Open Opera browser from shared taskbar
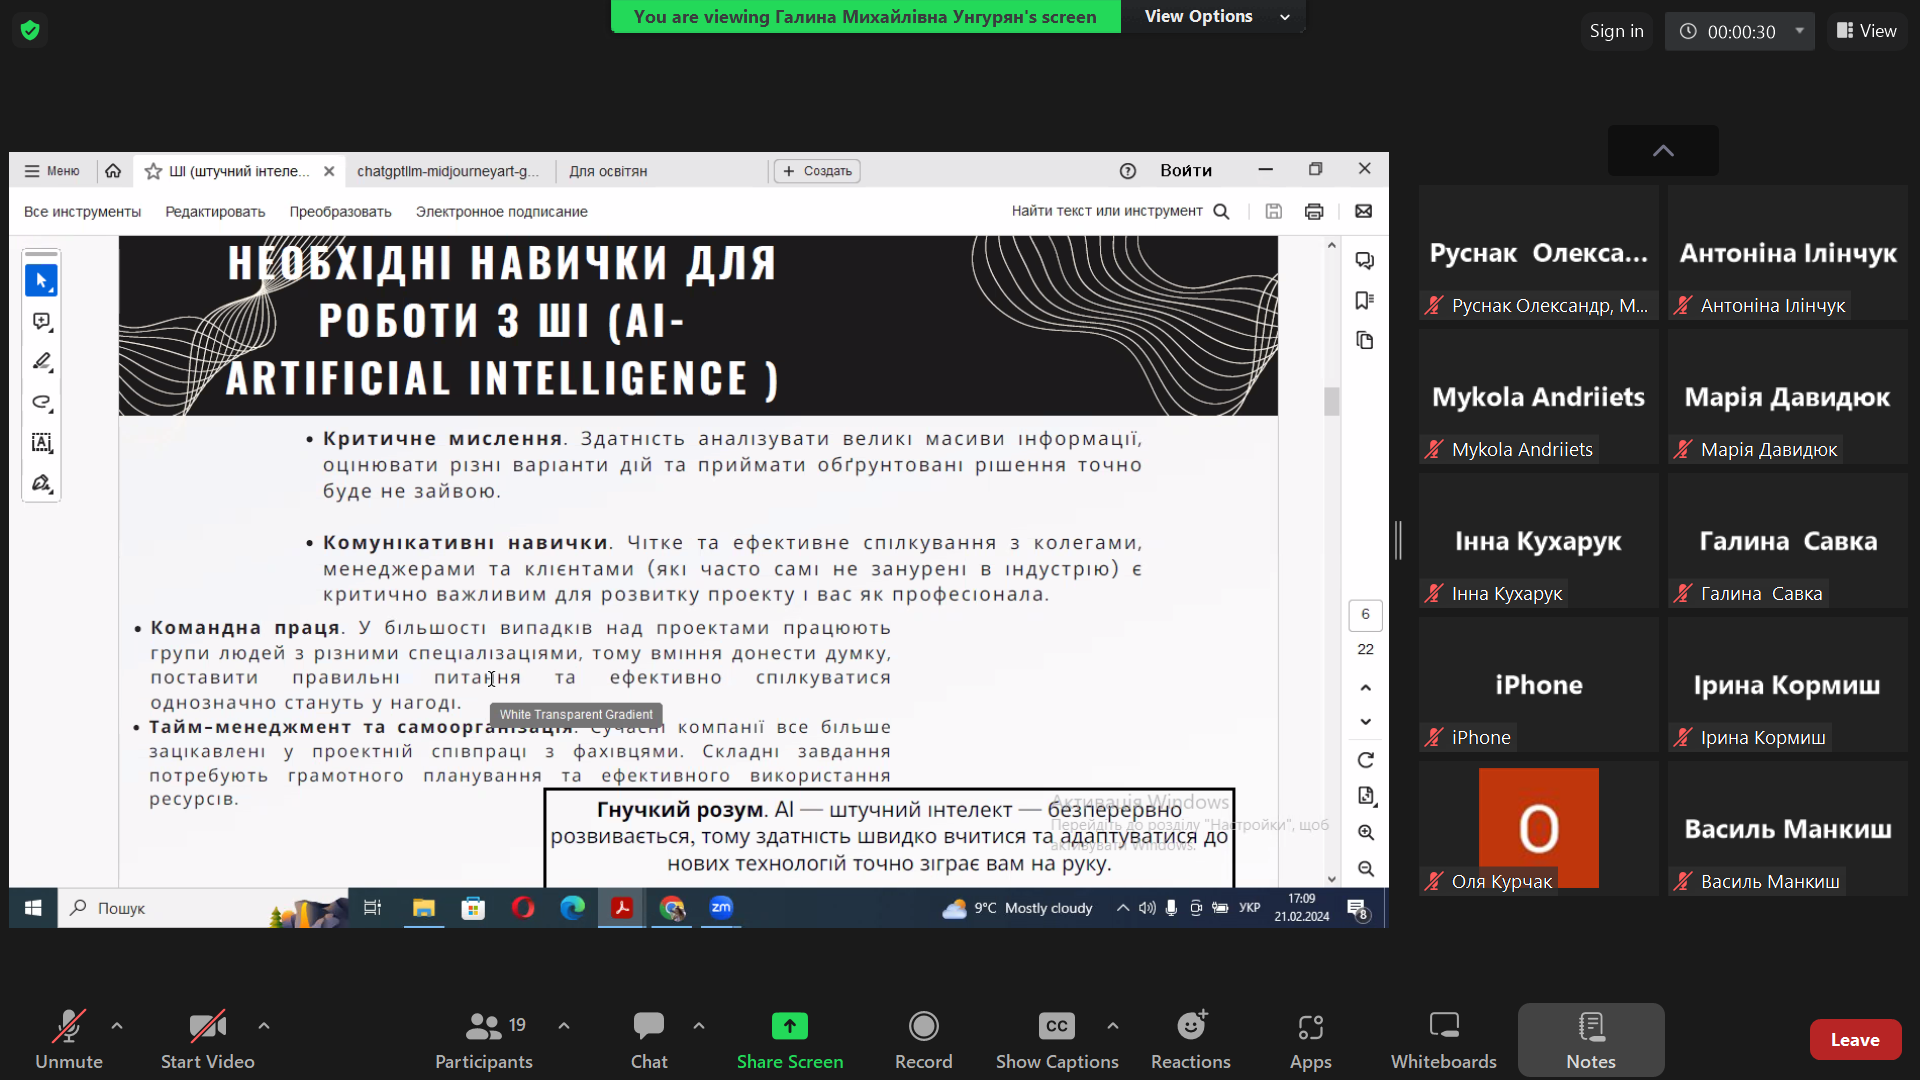The height and width of the screenshot is (1080, 1920). 523,908
